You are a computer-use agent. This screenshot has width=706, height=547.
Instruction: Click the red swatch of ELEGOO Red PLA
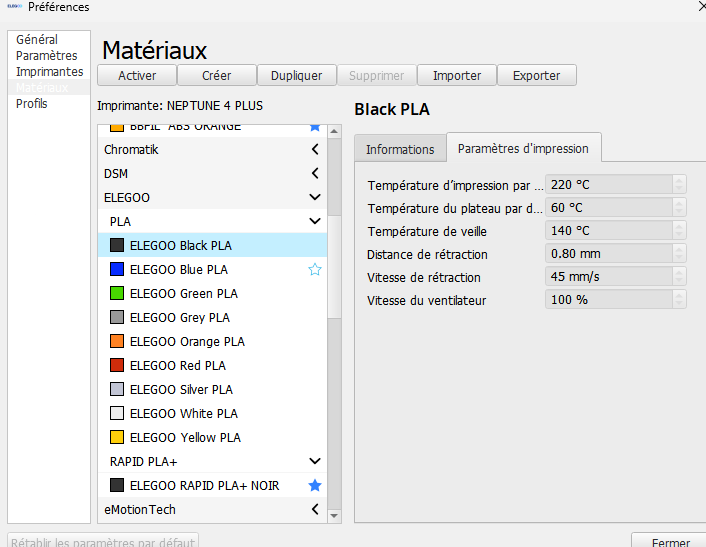[117, 365]
